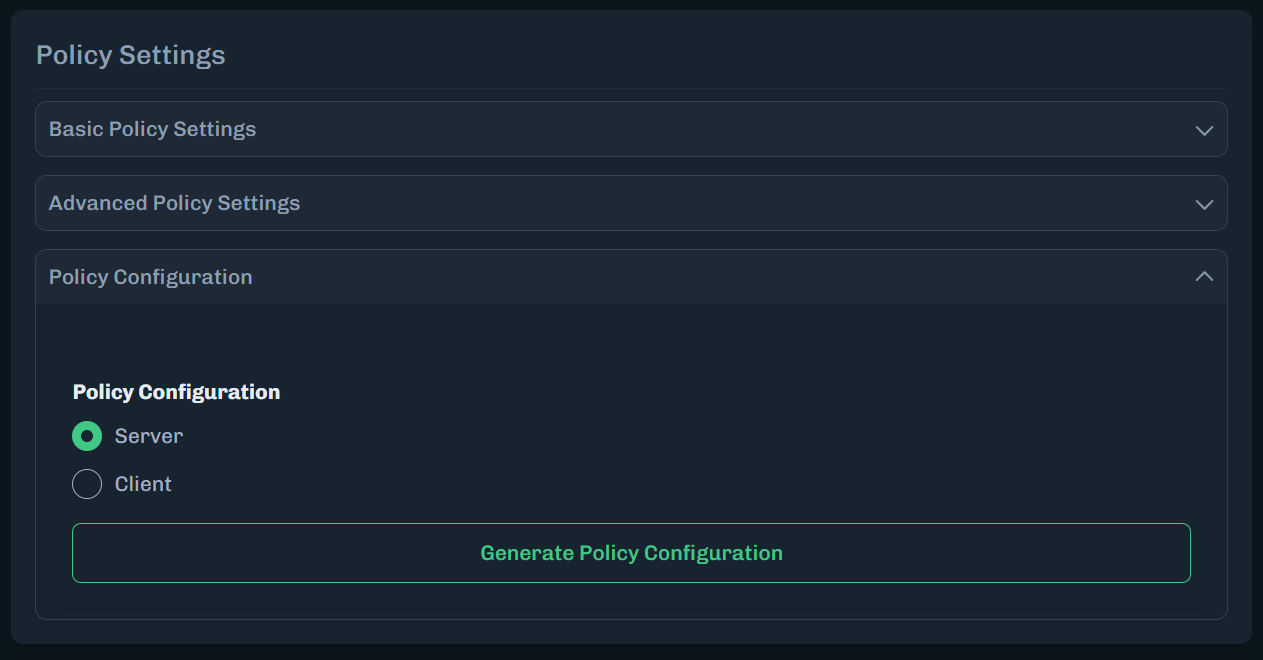Click the green dot inside the Server radio
This screenshot has width=1263, height=660.
[x=87, y=436]
